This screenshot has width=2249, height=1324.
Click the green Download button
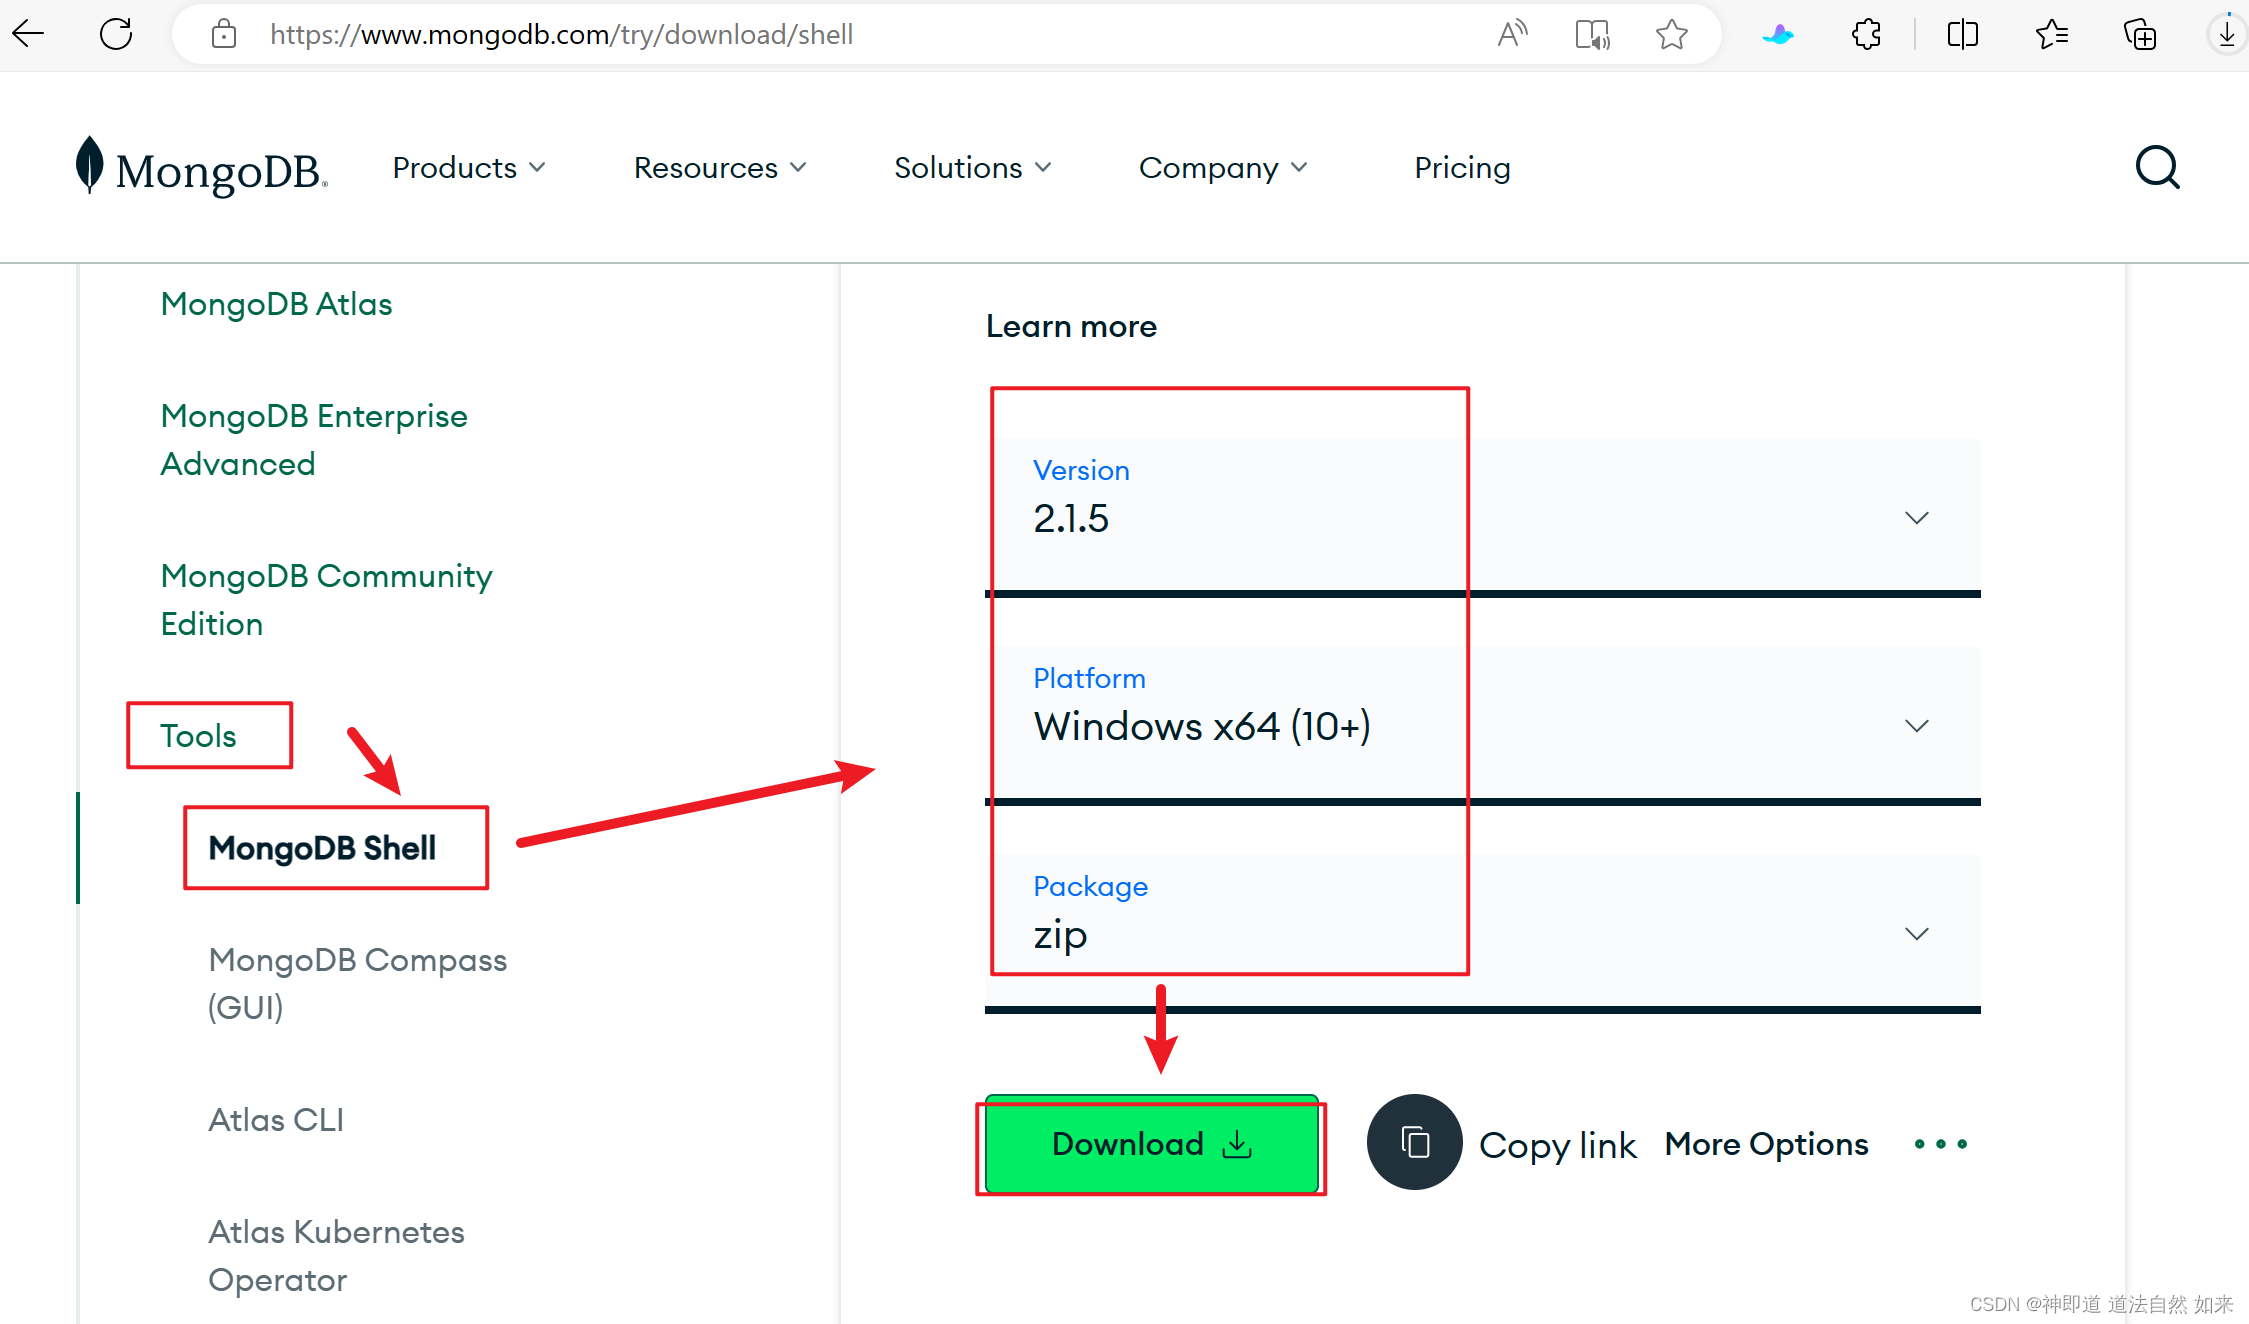[1150, 1145]
